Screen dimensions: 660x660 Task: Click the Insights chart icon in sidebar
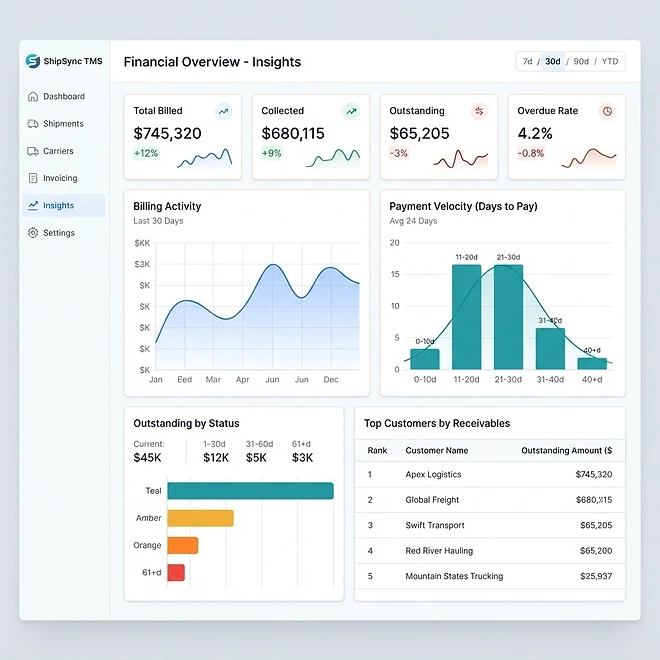(33, 205)
